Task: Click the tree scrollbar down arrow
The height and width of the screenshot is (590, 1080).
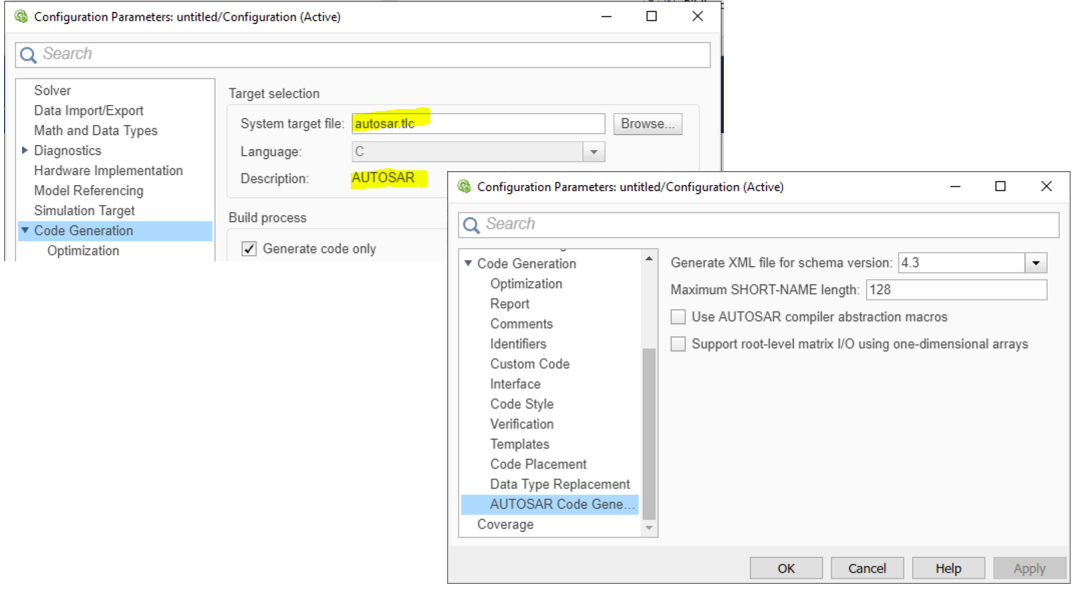Action: (649, 528)
